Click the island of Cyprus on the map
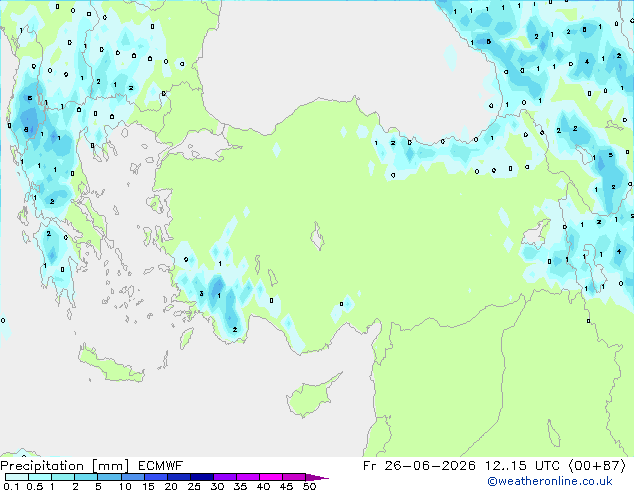 (x=311, y=396)
